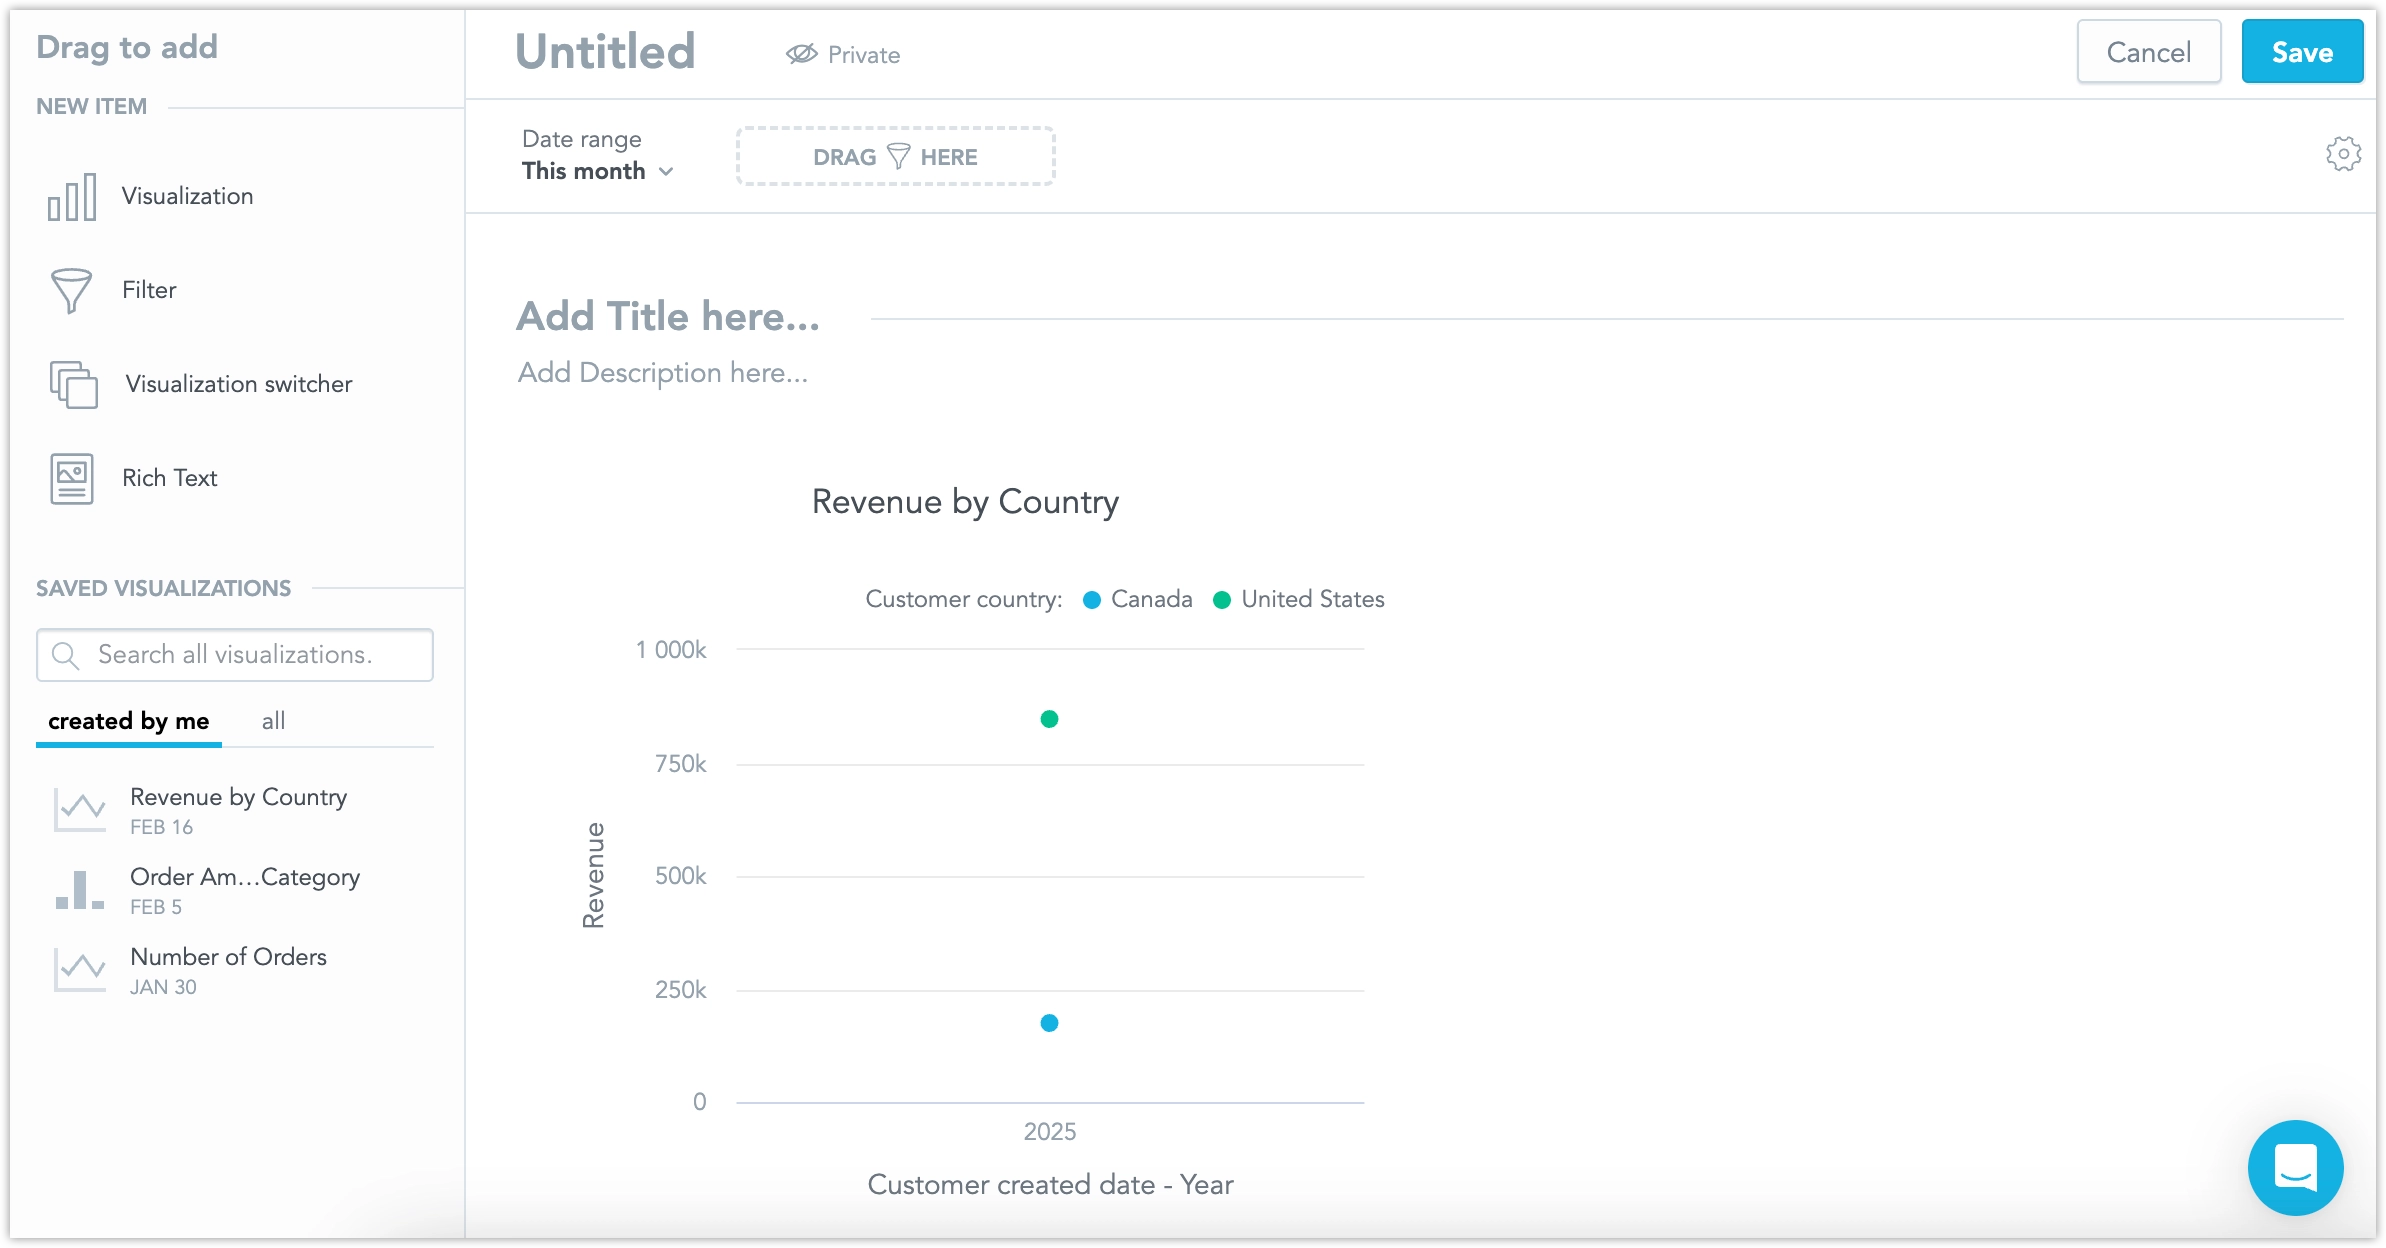Toggle the Canada series in the legend

pyautogui.click(x=1137, y=599)
